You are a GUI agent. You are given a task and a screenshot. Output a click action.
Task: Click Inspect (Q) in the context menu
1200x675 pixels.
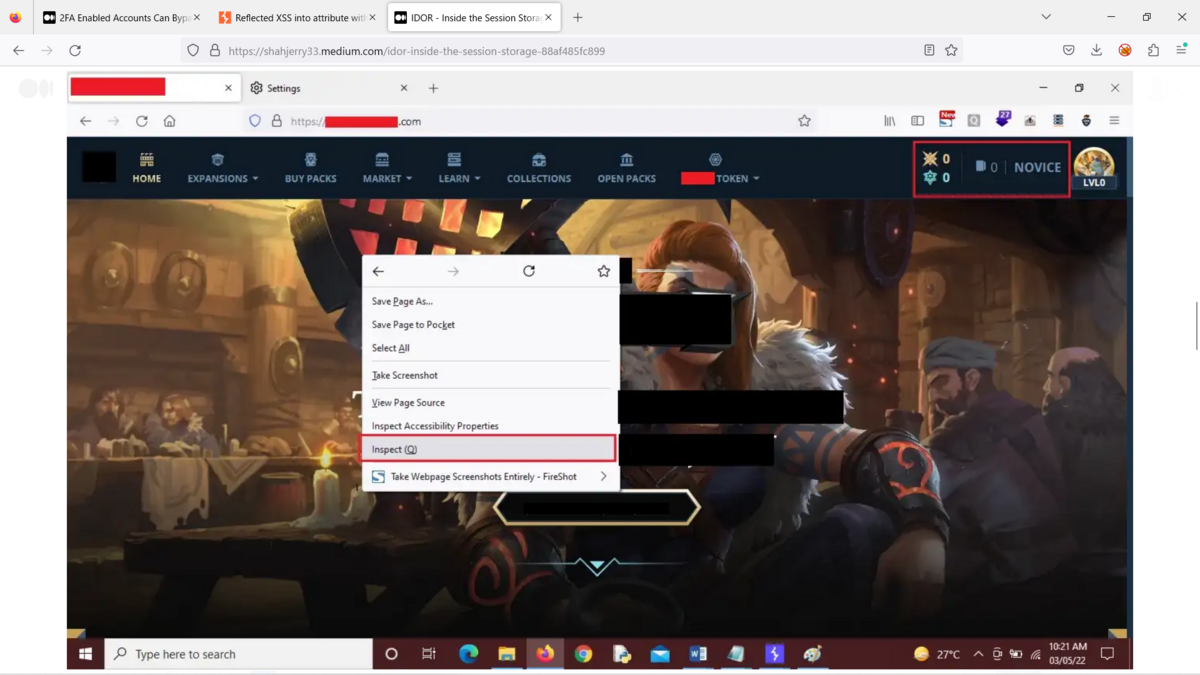click(488, 449)
